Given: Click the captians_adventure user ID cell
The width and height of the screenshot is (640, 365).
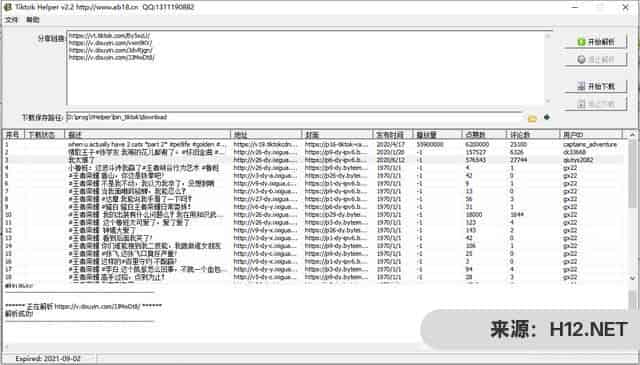Looking at the screenshot, I should tap(590, 145).
